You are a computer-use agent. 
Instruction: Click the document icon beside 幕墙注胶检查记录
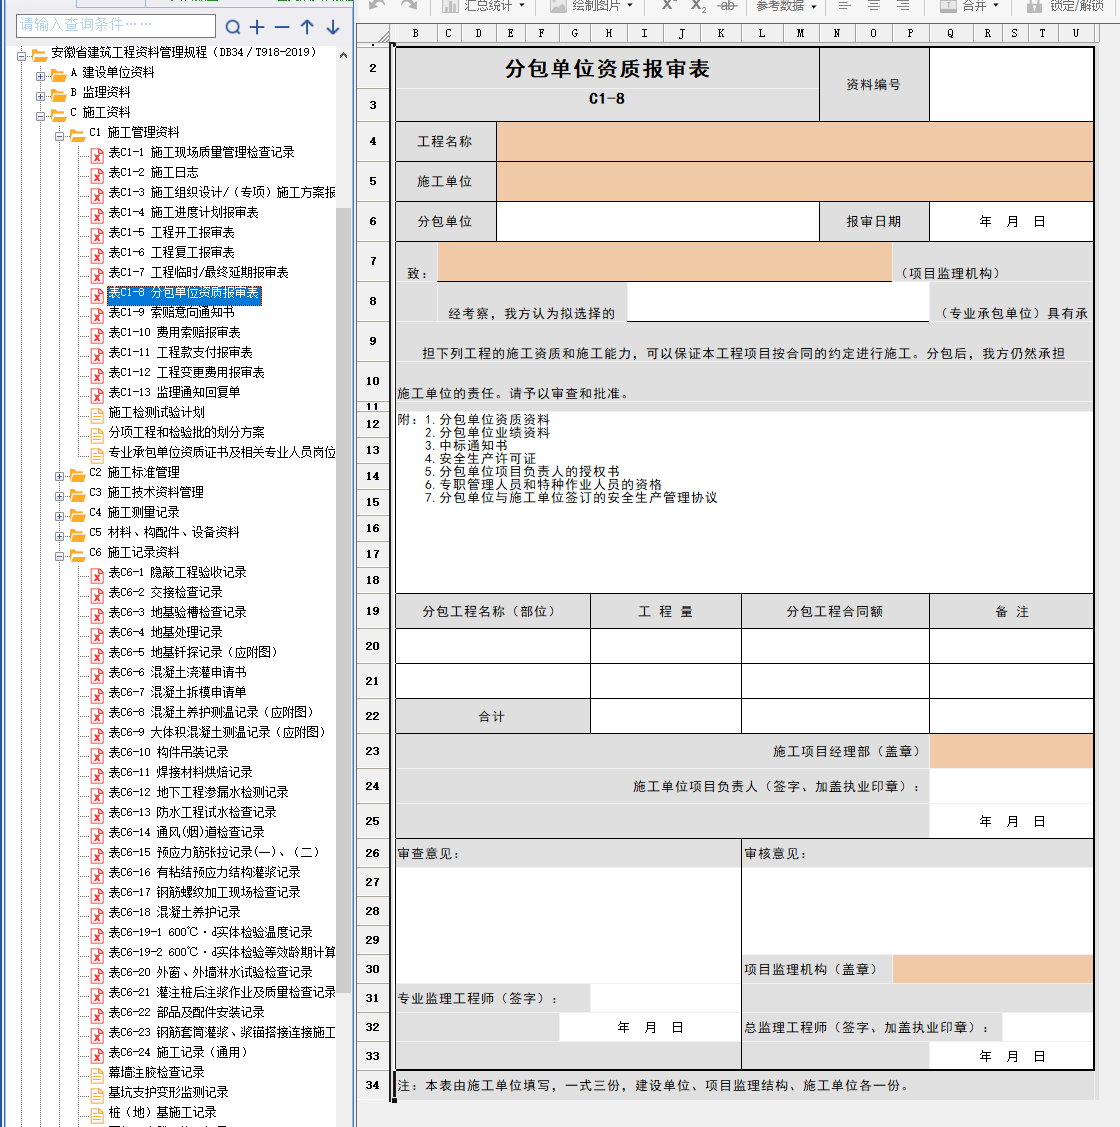tap(97, 1075)
